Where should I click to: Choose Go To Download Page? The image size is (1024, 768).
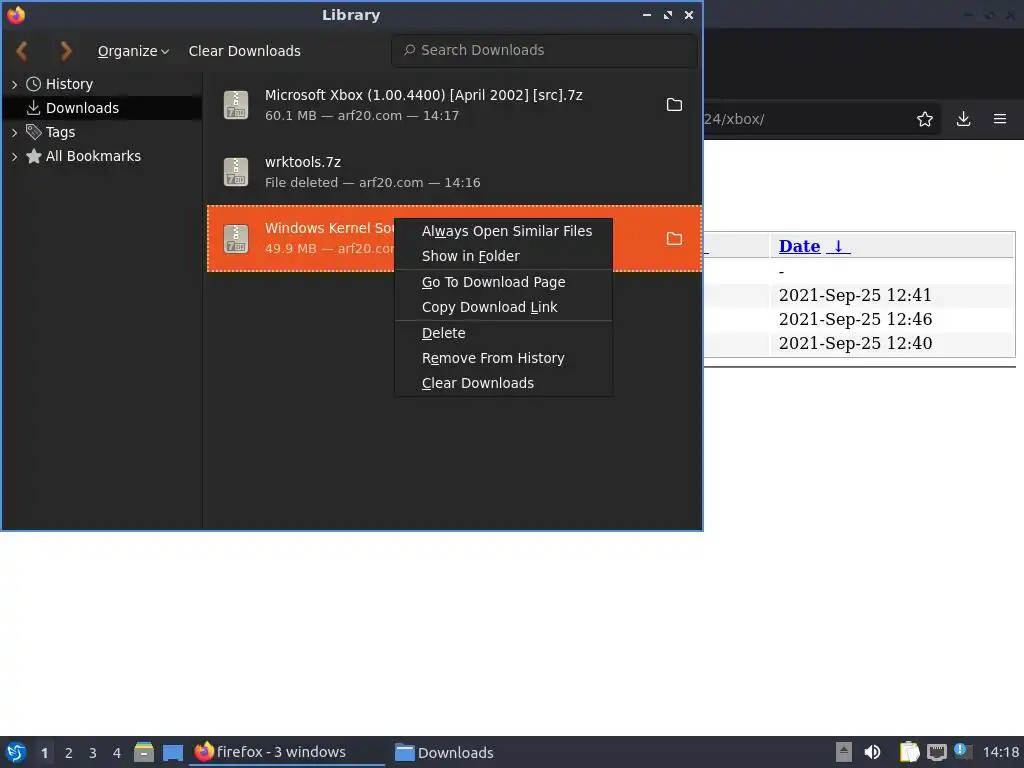click(x=504, y=282)
